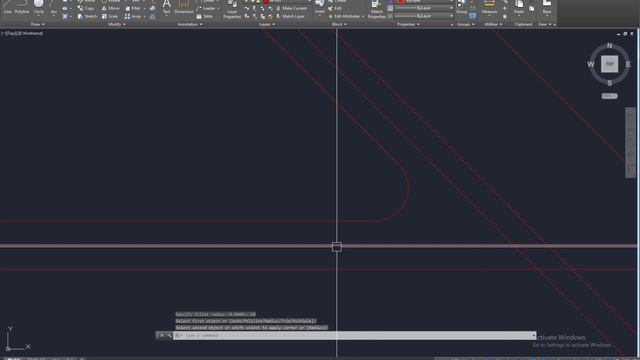Viewport: 640px width, 360px height.
Task: Expand the Annotation panel
Action: 190,24
